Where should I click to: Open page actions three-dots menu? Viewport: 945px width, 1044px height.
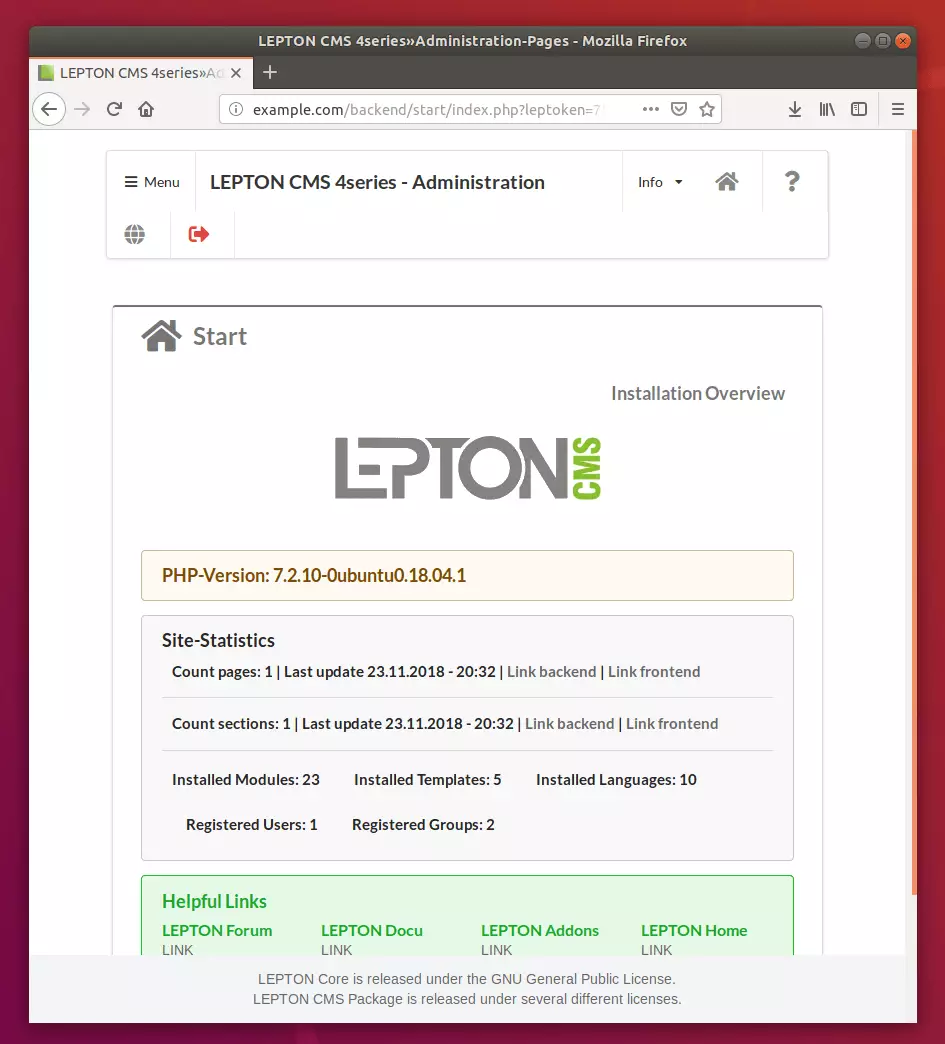point(651,109)
